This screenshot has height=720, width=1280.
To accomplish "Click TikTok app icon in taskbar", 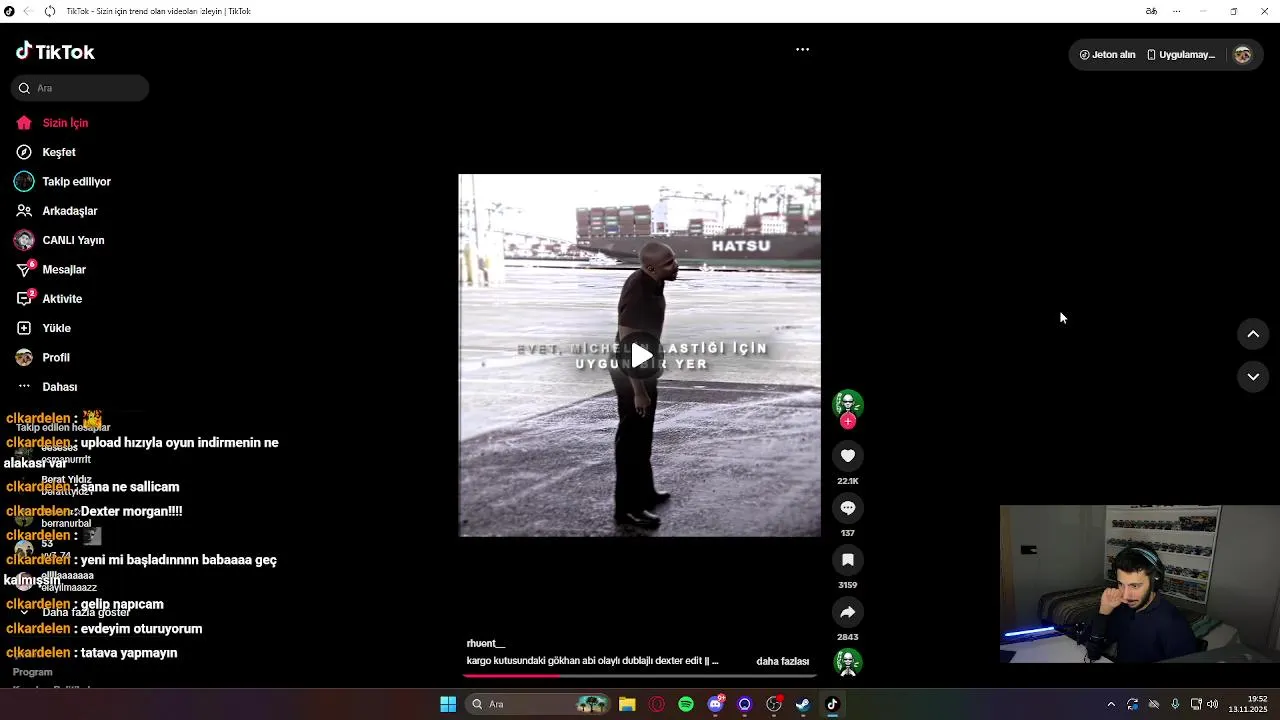I will pos(832,704).
